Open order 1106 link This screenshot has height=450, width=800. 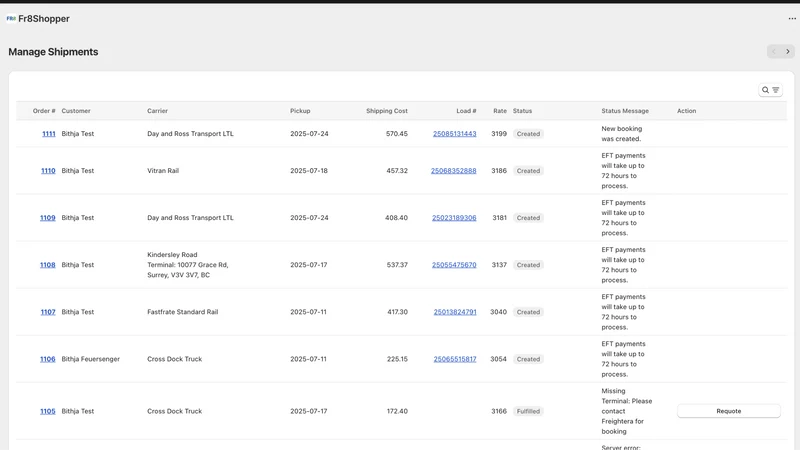[48, 359]
